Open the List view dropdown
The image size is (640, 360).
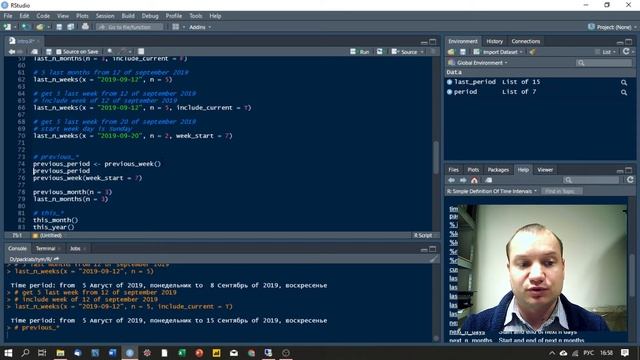(x=605, y=52)
